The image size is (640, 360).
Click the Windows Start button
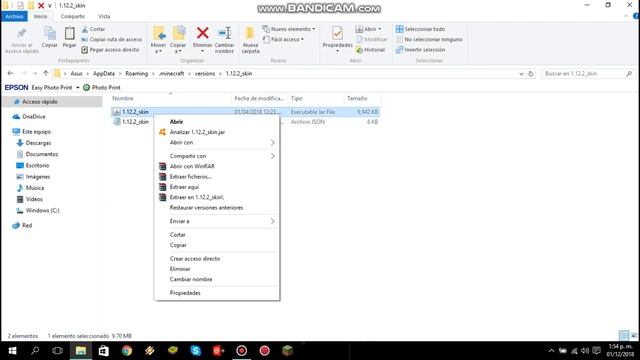12,351
